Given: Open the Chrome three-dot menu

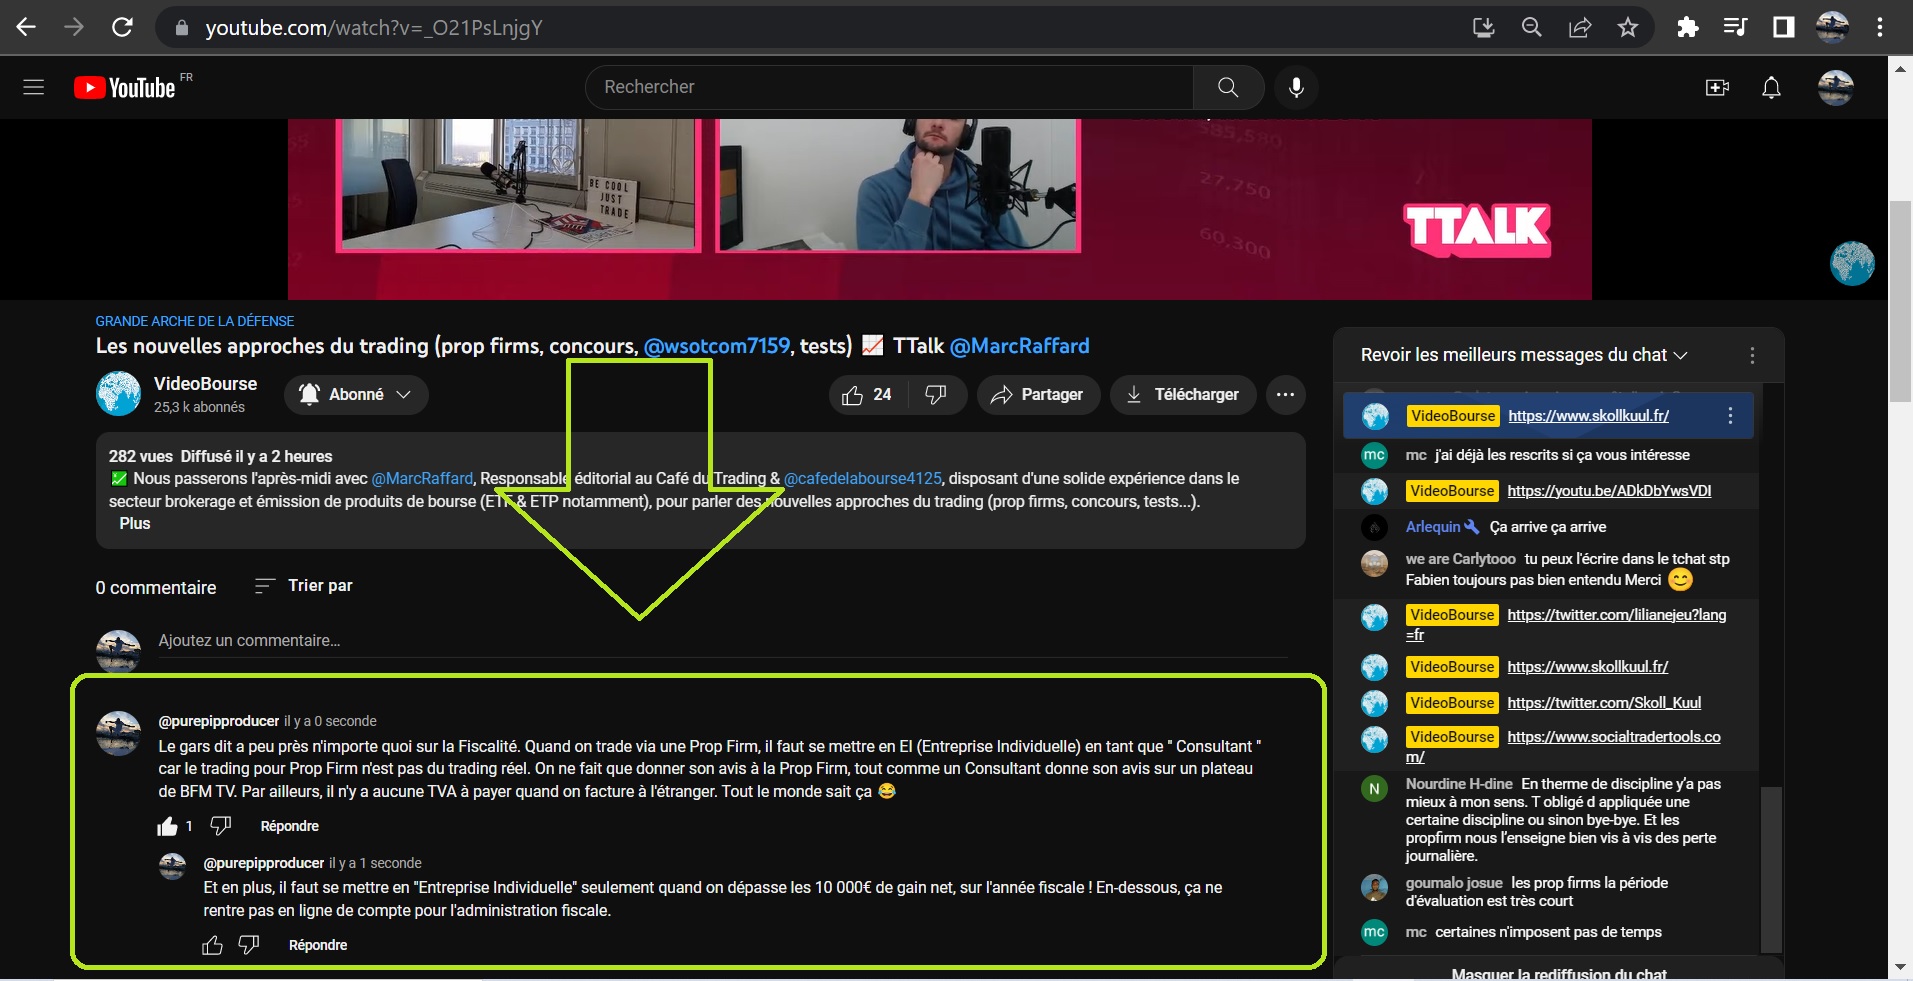Looking at the screenshot, I should [x=1880, y=27].
